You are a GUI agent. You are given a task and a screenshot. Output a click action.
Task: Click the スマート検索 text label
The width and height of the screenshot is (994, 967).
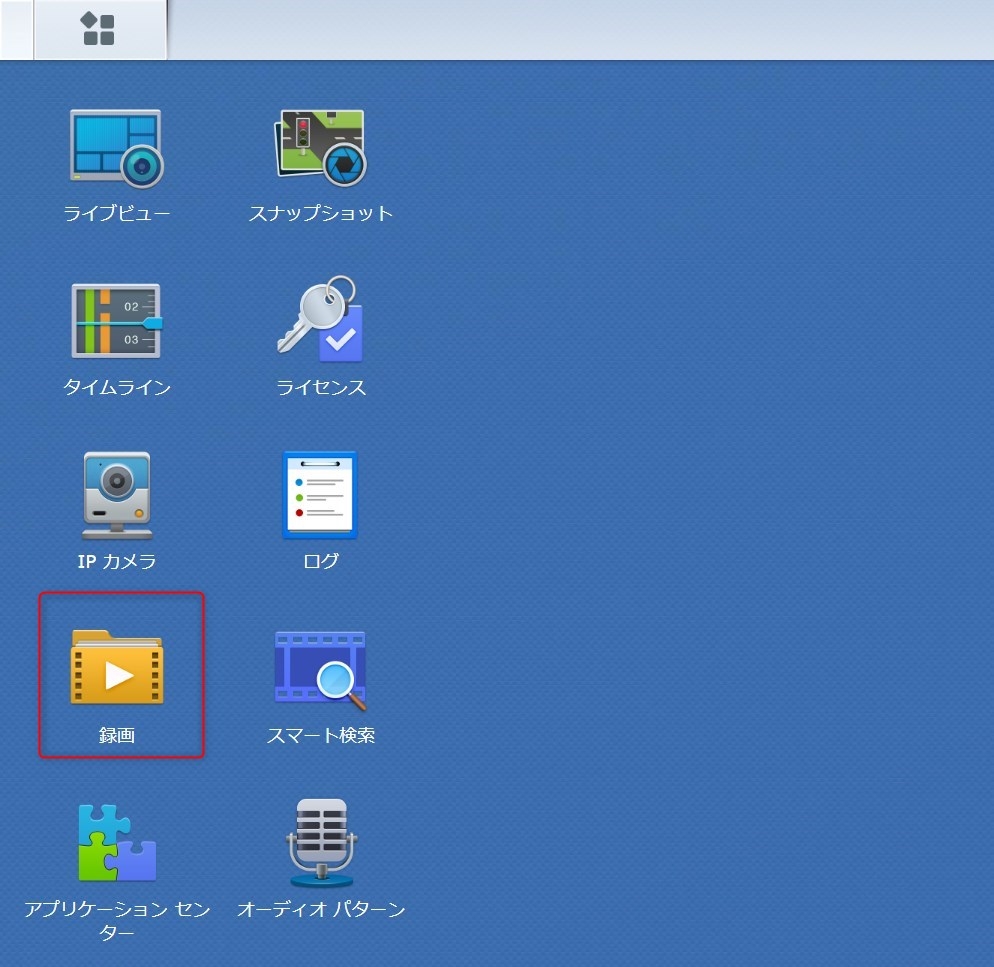click(320, 736)
